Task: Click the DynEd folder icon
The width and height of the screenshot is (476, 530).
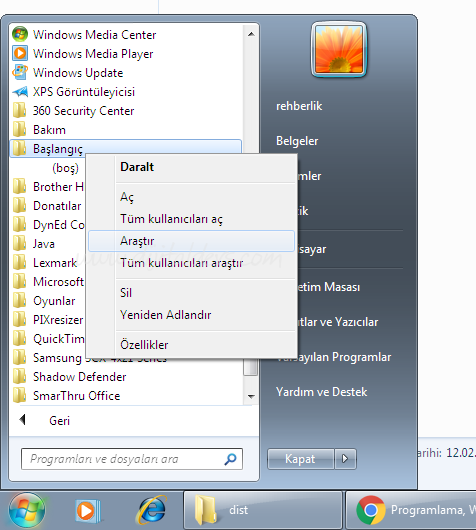Action: pyautogui.click(x=19, y=224)
